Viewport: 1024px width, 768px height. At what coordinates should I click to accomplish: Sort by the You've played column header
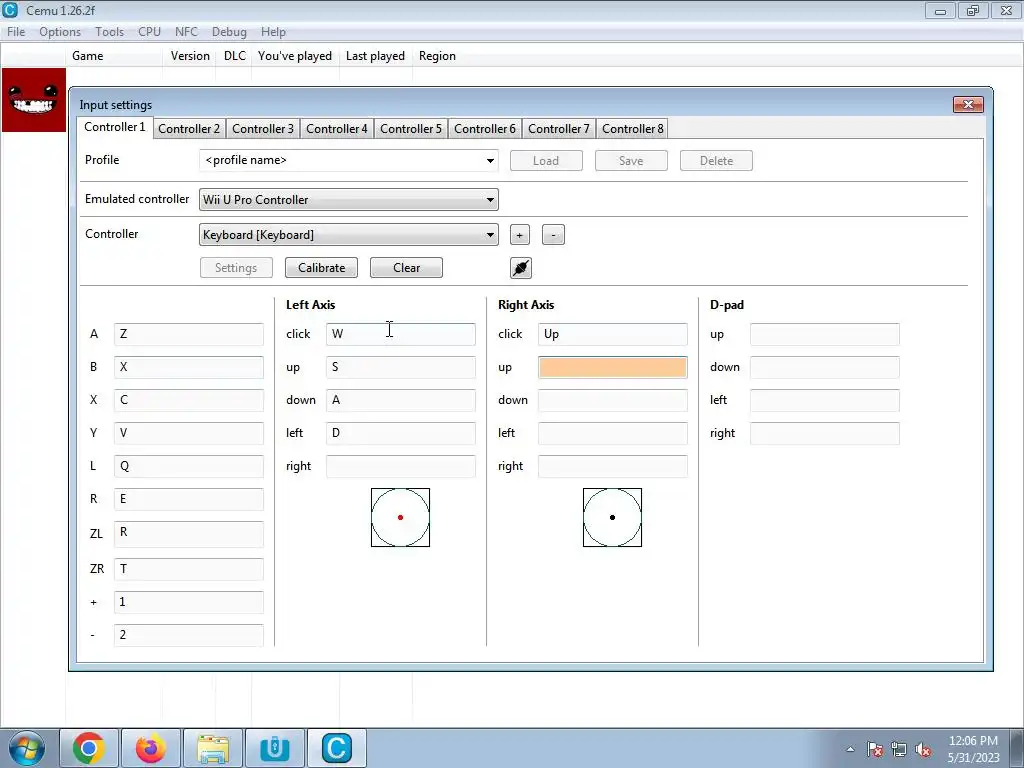tap(295, 56)
